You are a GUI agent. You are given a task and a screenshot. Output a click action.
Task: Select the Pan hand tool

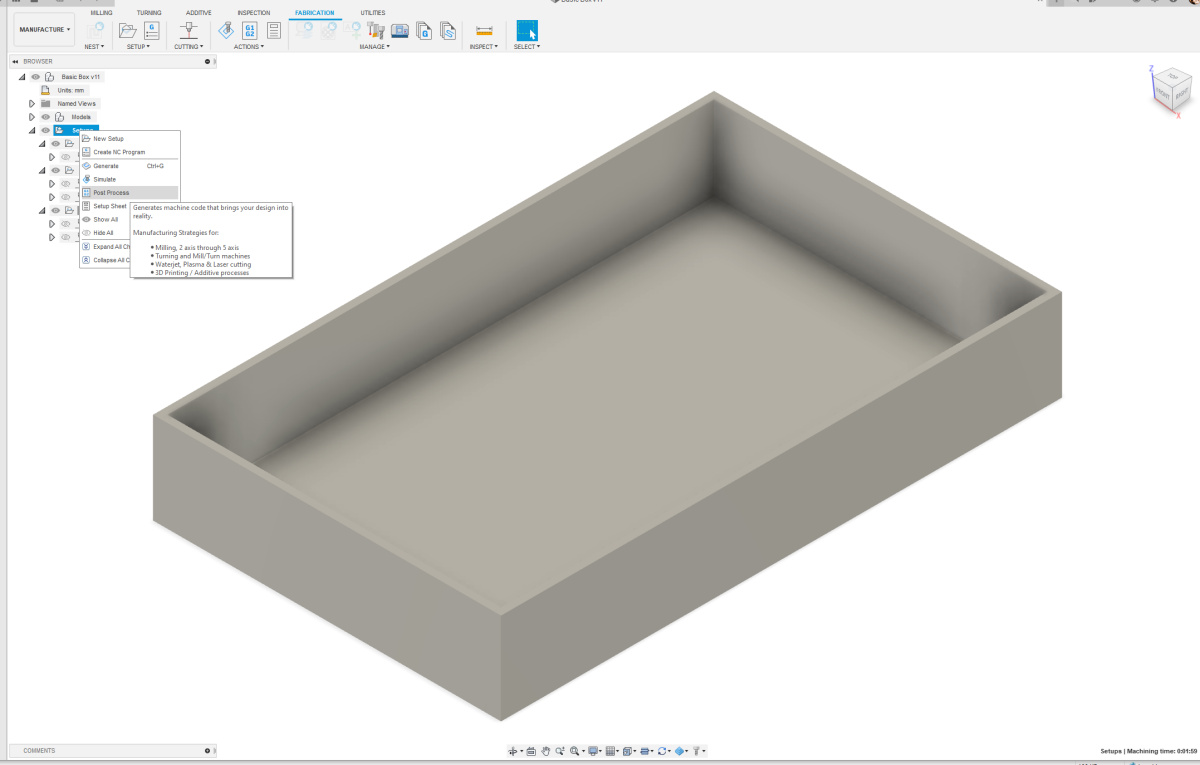pyautogui.click(x=547, y=750)
